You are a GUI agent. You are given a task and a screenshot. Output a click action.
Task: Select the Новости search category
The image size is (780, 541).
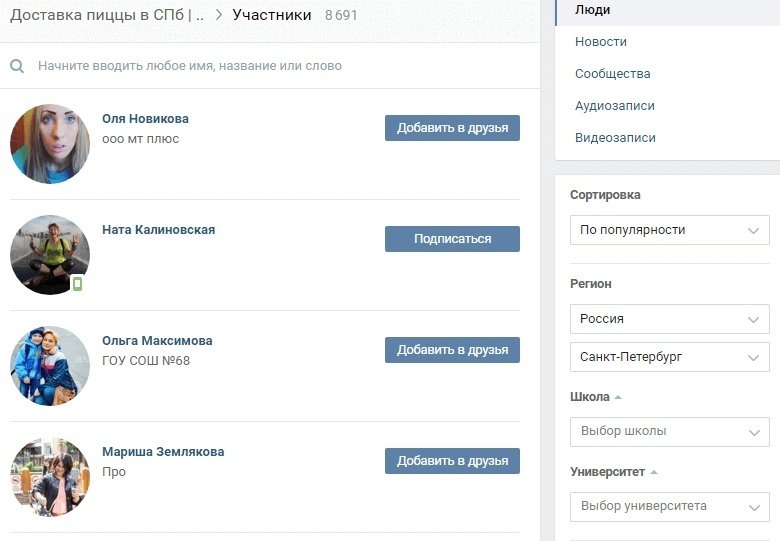pos(601,42)
